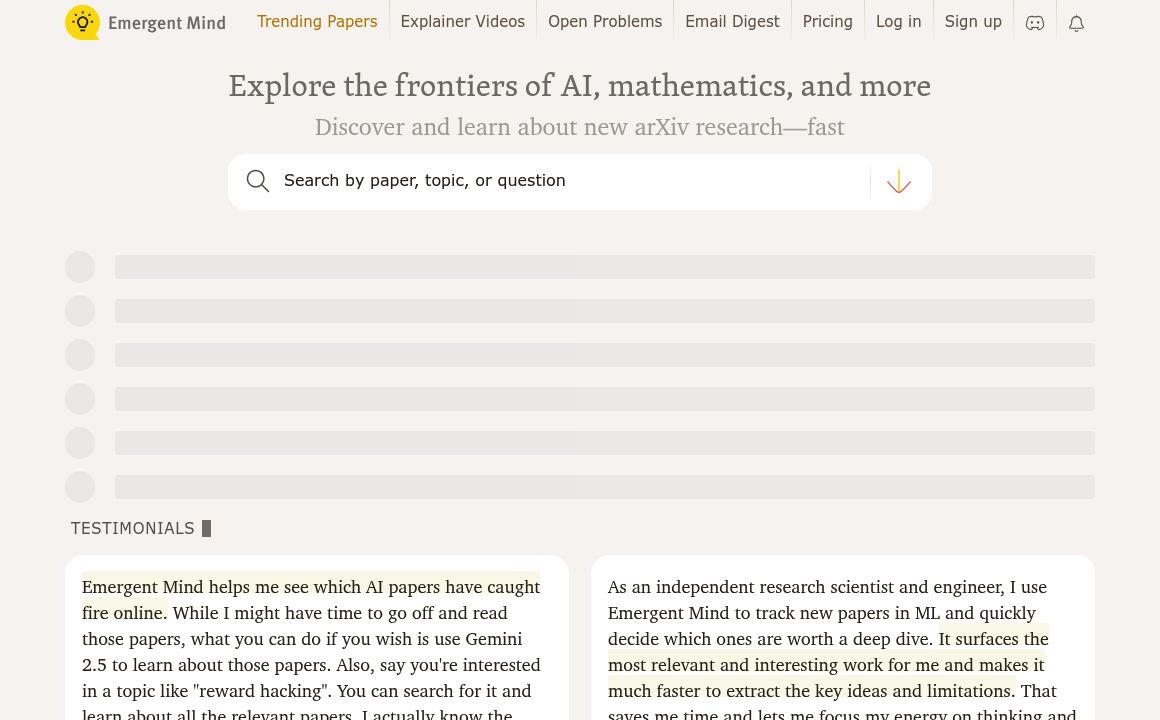The width and height of the screenshot is (1160, 720).
Task: Open the Email Digest page
Action: [732, 21]
